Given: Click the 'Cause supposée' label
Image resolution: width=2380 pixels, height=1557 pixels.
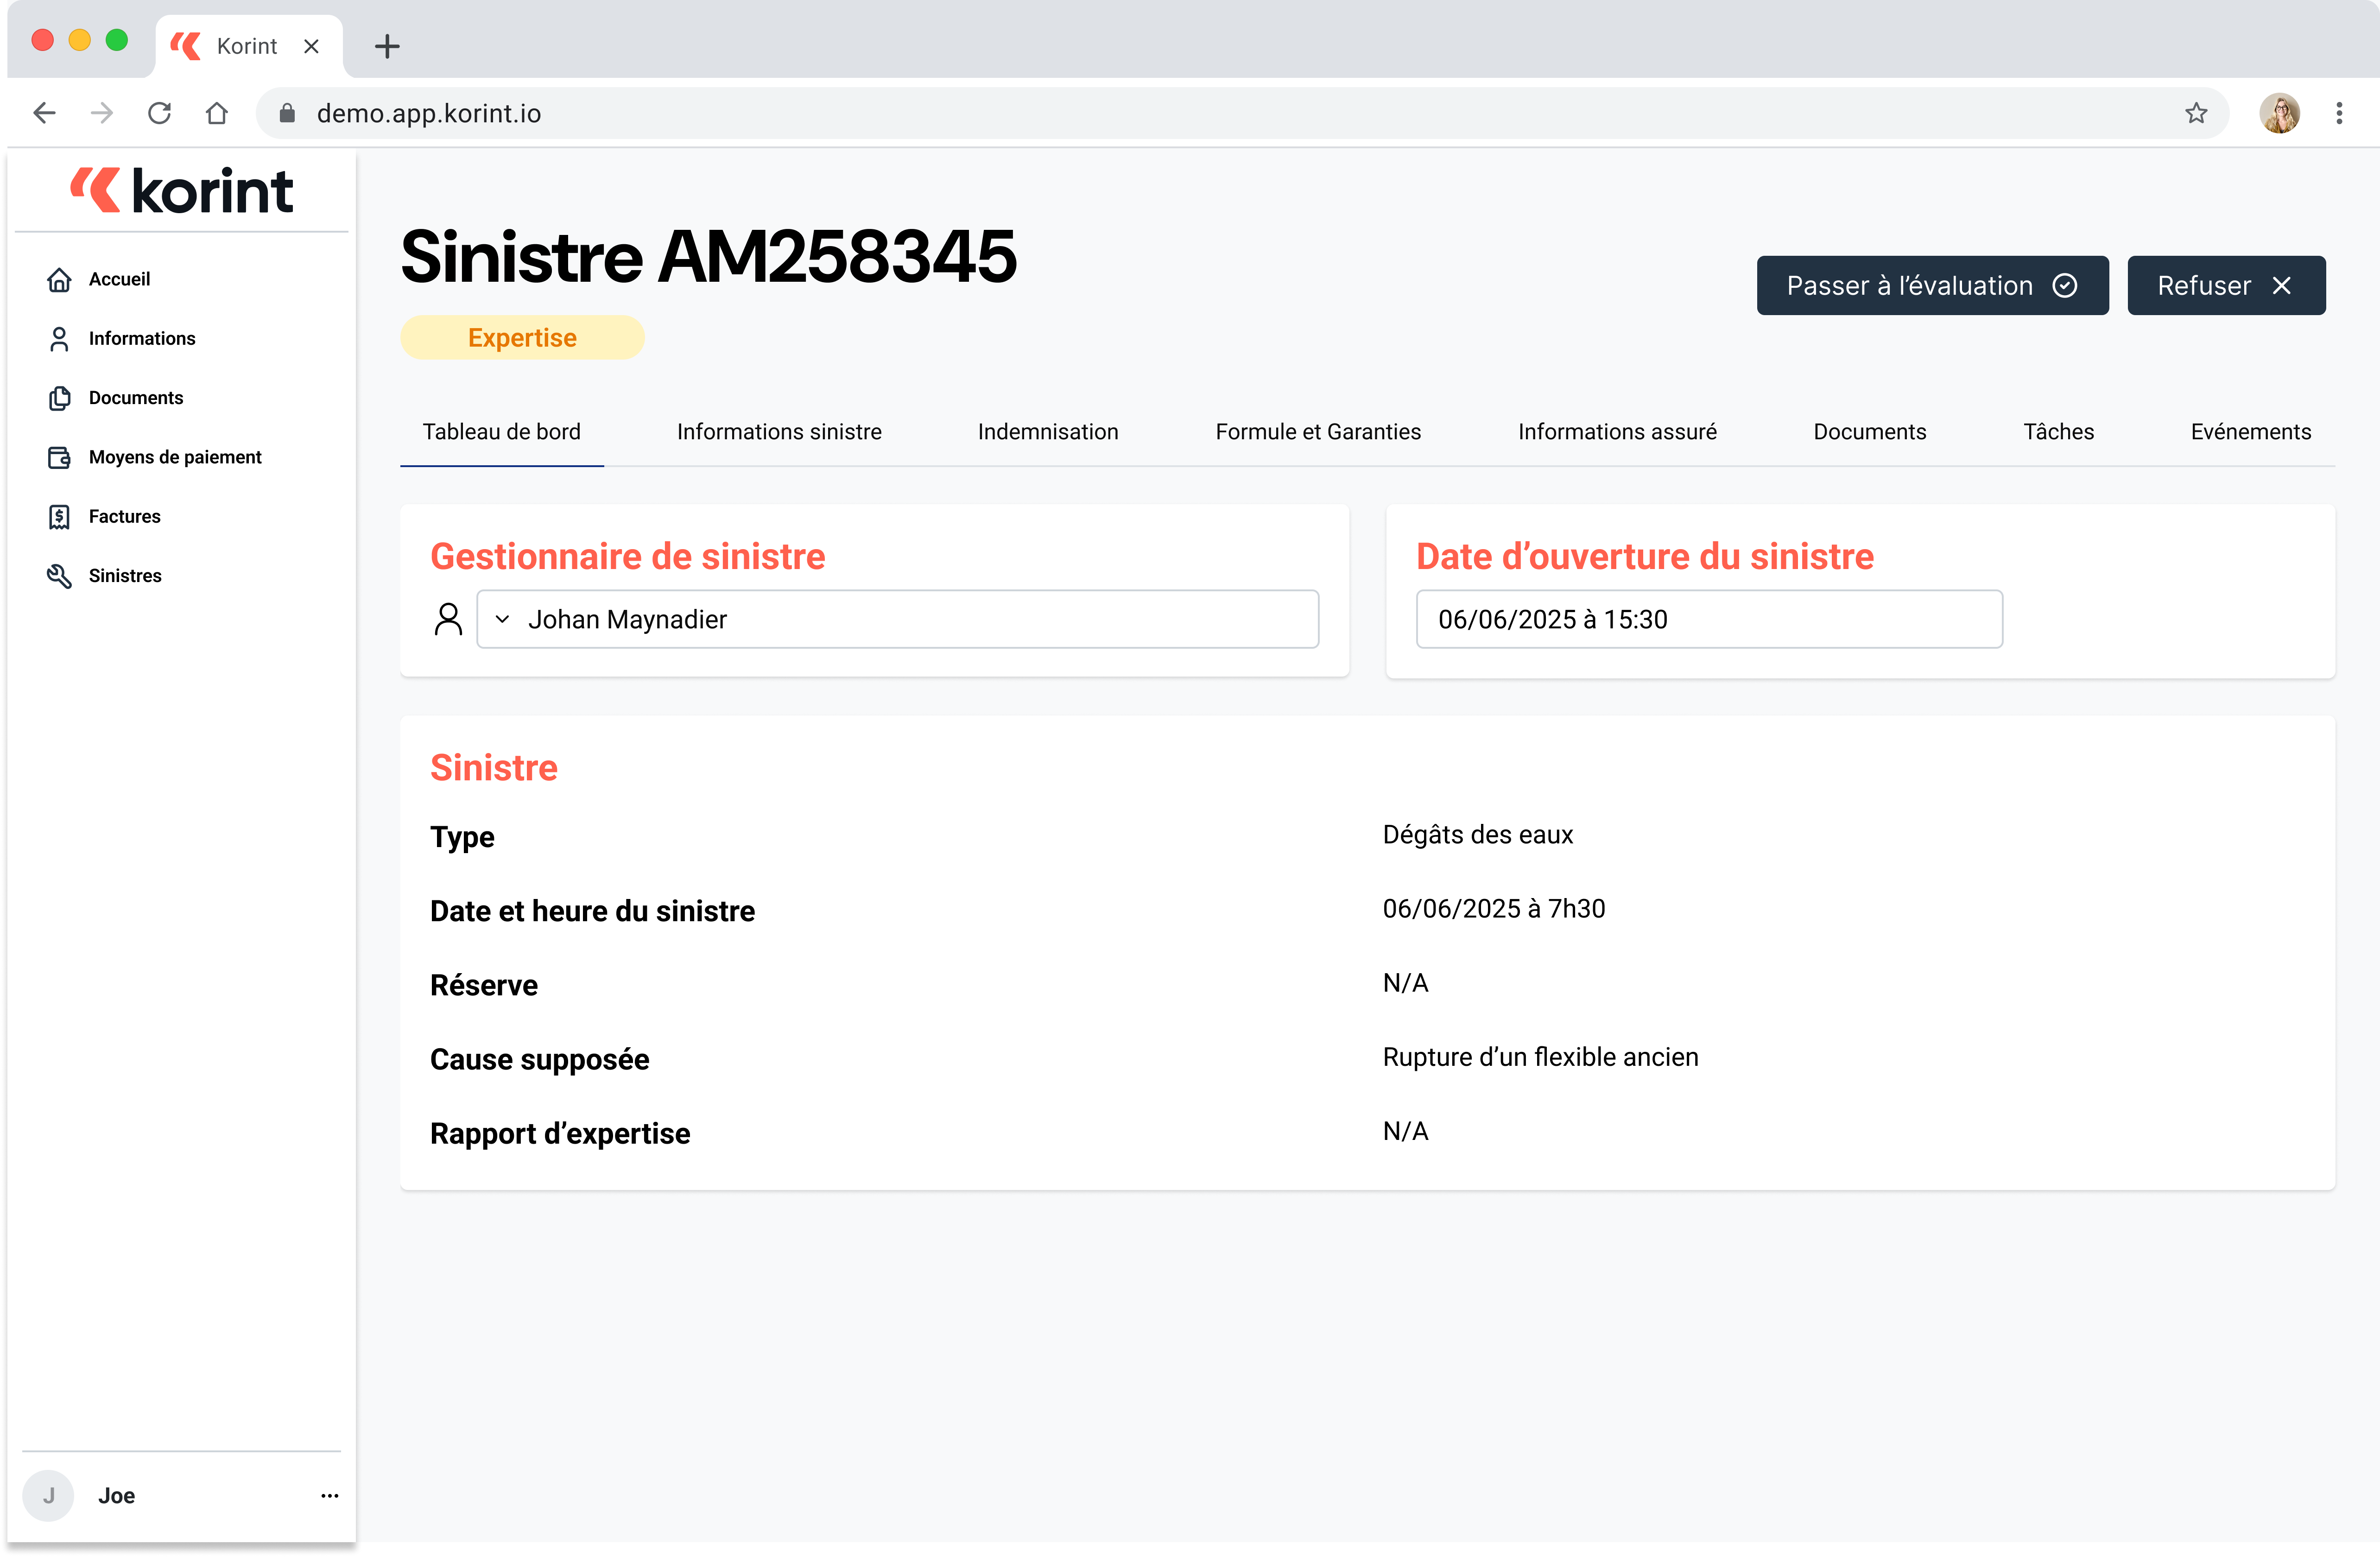Looking at the screenshot, I should (x=539, y=1059).
